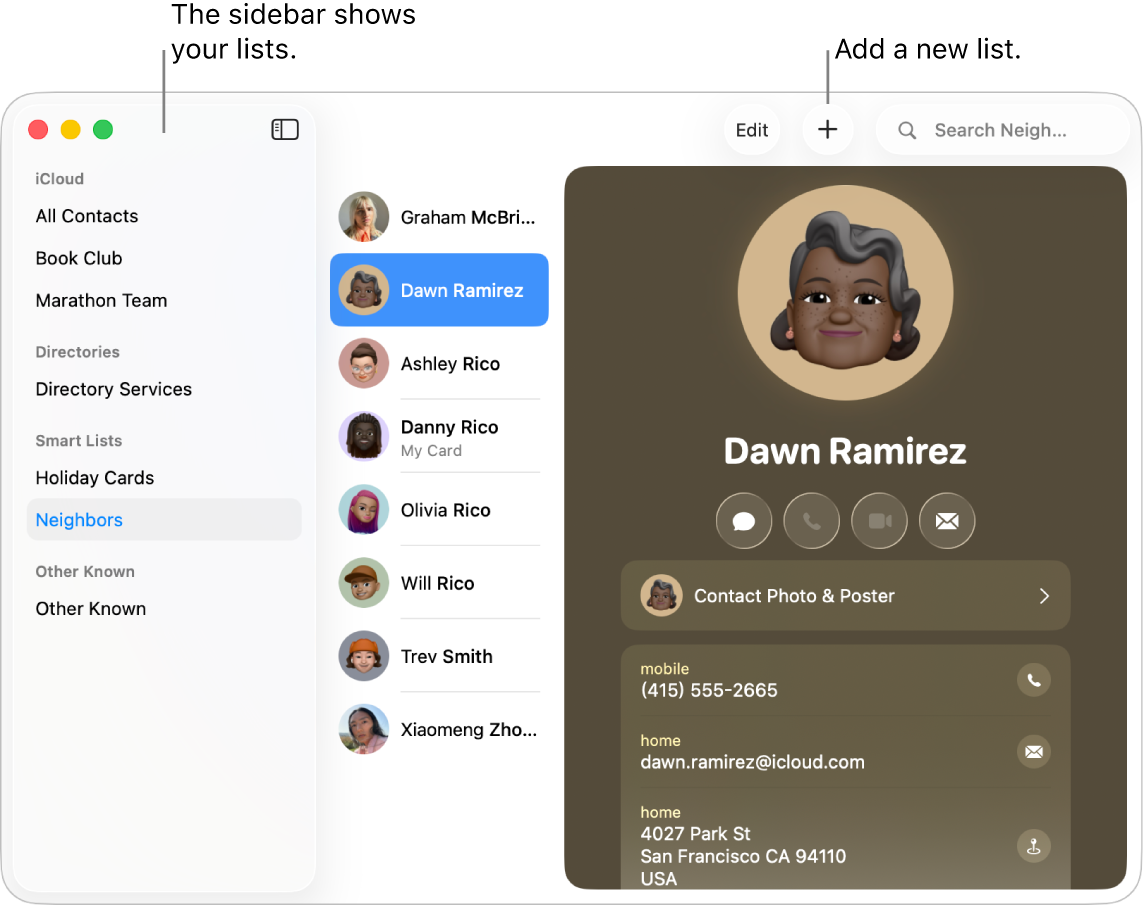This screenshot has width=1144, height=907.
Task: Click the mail icon beside dawn.ramirez@icloud.com
Action: 1033,752
